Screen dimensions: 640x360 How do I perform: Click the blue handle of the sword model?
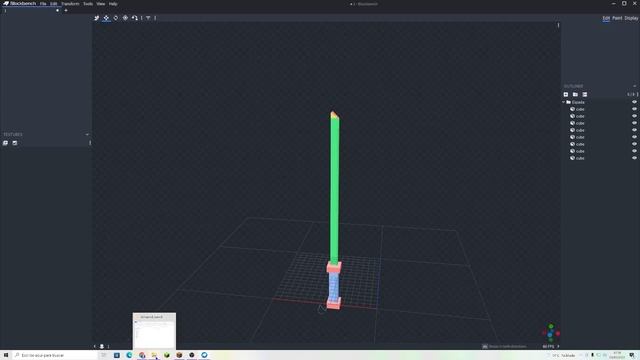pos(333,286)
